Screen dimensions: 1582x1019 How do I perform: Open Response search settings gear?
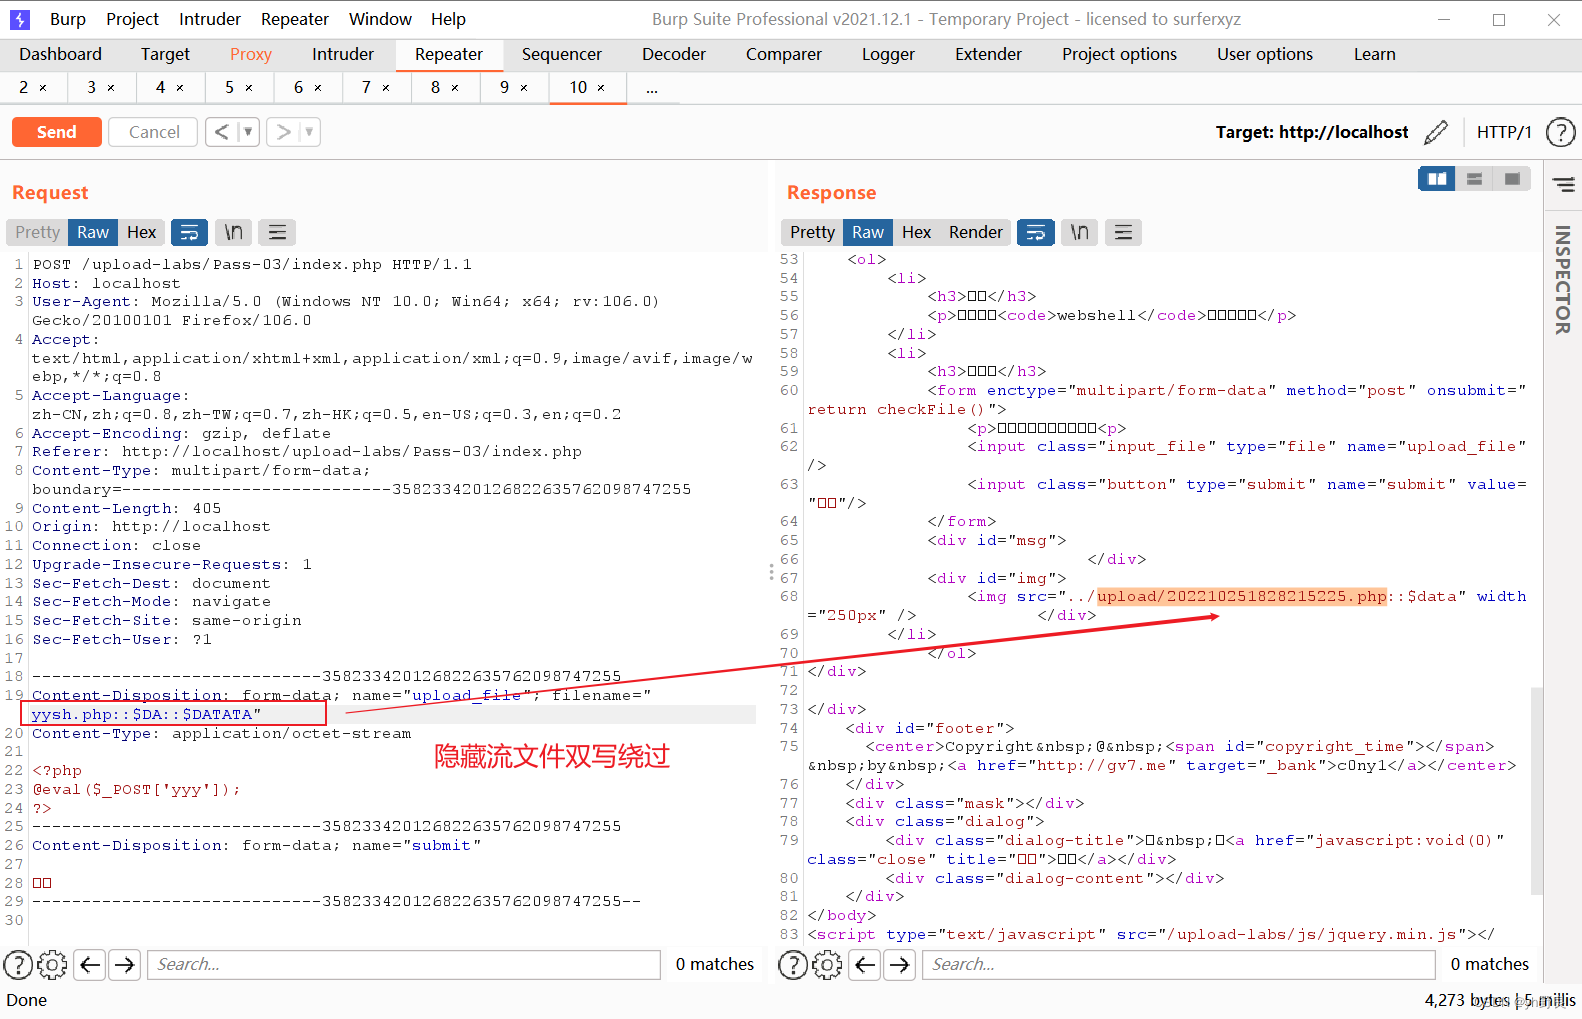827,965
